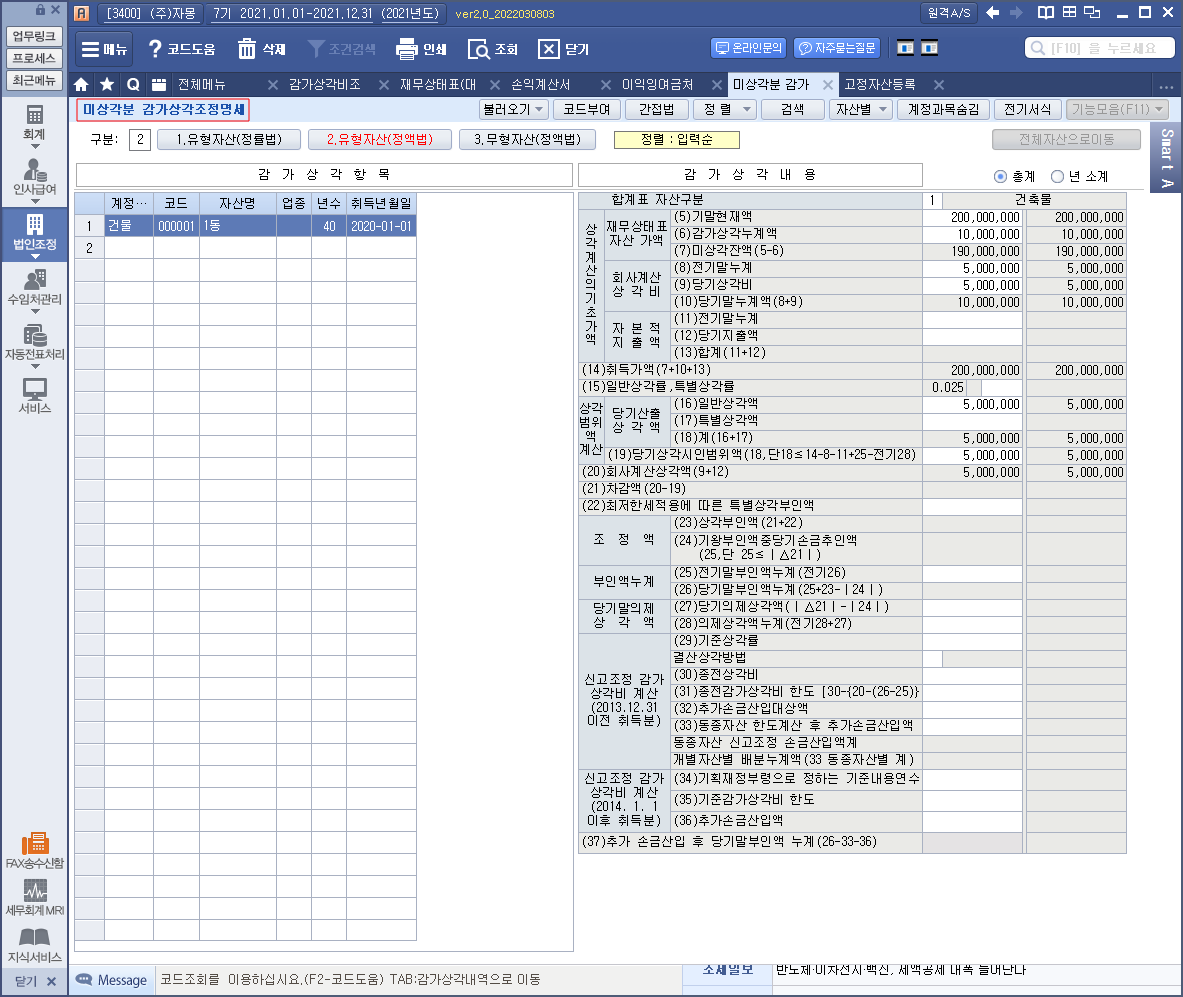This screenshot has height=997, width=1183.
Task: Click the 검색 button
Action: pyautogui.click(x=792, y=109)
